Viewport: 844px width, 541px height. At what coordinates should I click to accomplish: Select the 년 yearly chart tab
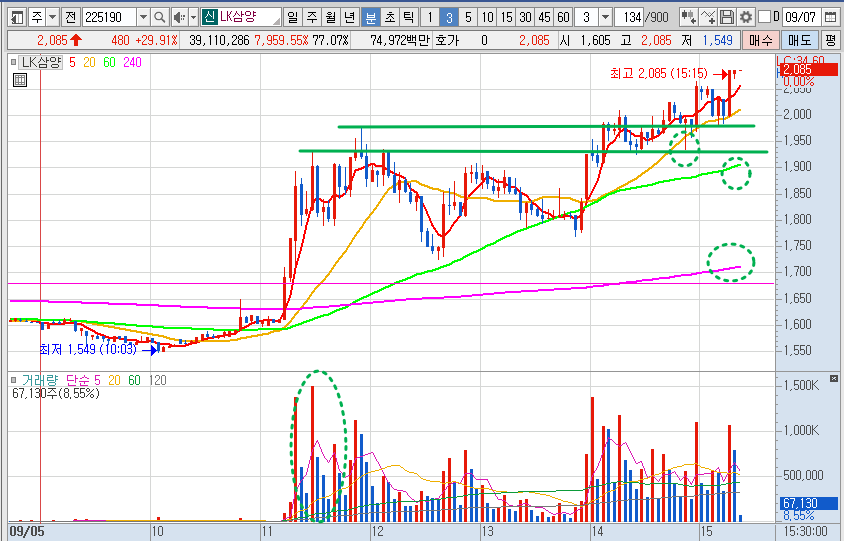[x=349, y=18]
